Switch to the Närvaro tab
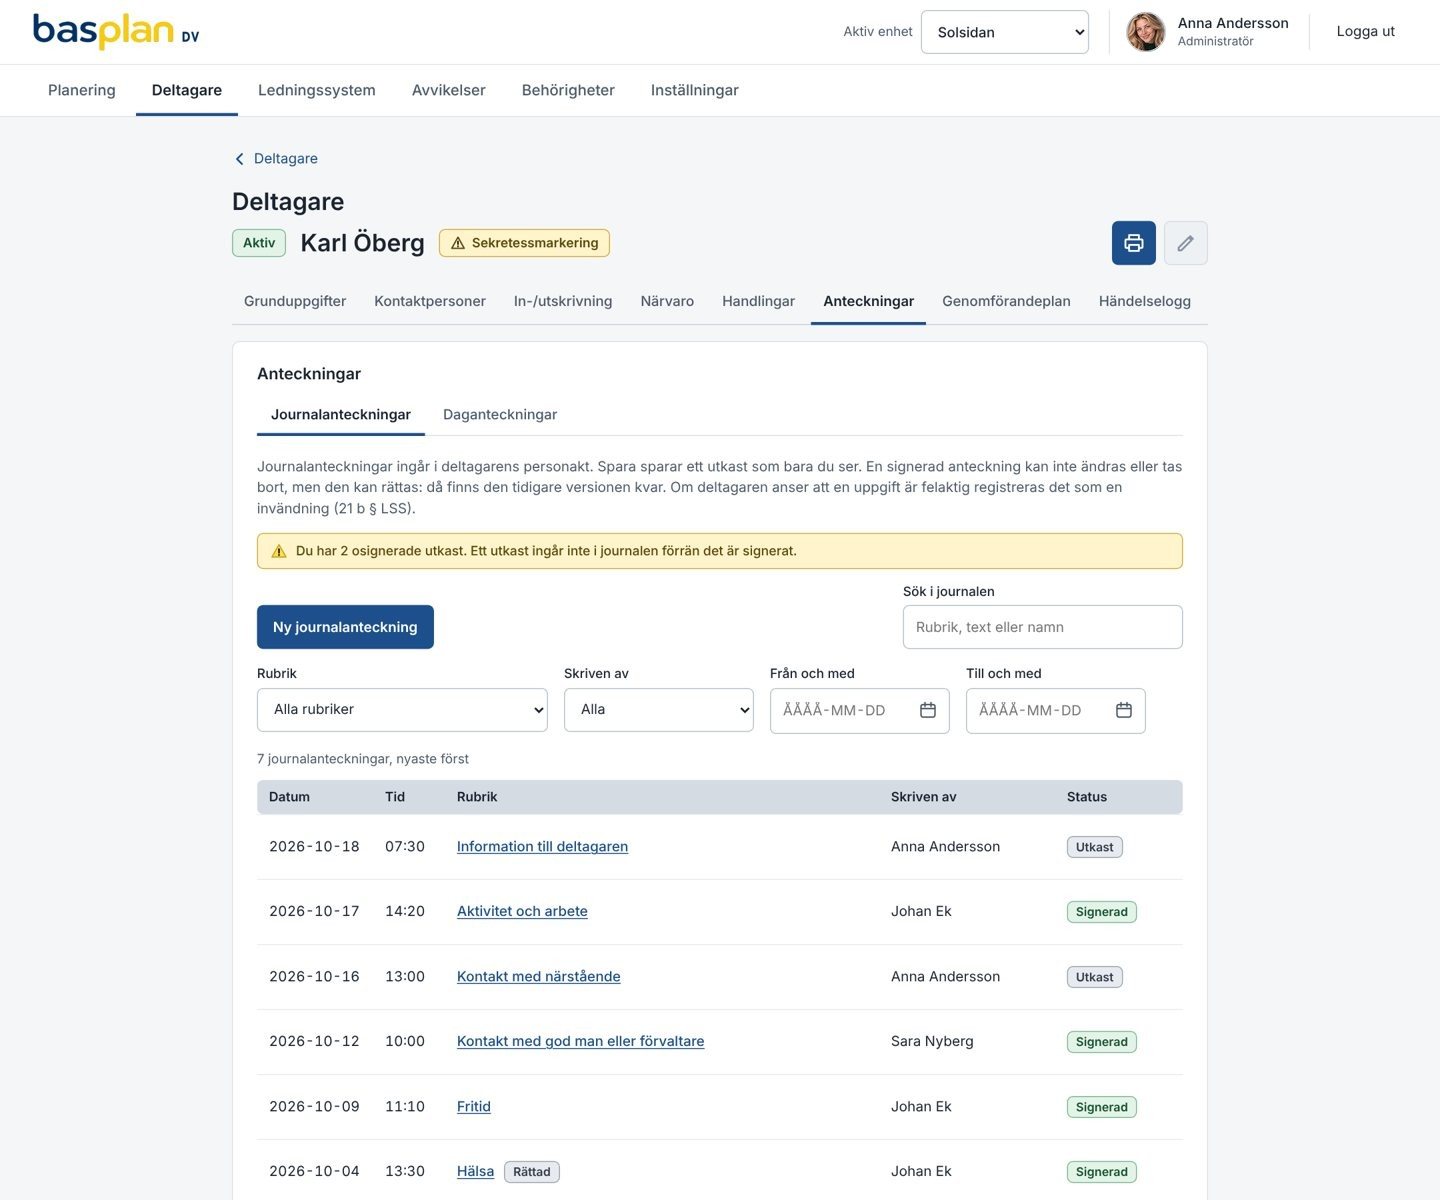The image size is (1440, 1200). click(x=667, y=301)
